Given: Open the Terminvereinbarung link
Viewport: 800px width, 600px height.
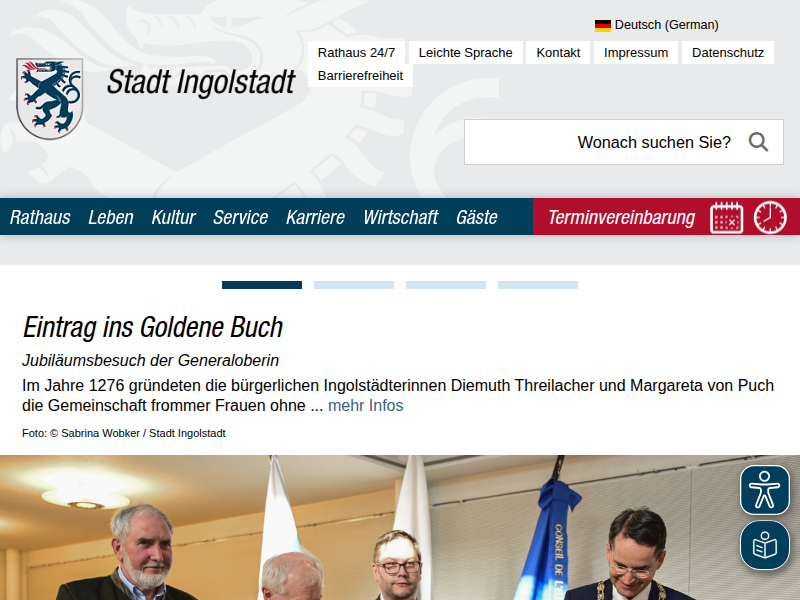Looking at the screenshot, I should [621, 217].
